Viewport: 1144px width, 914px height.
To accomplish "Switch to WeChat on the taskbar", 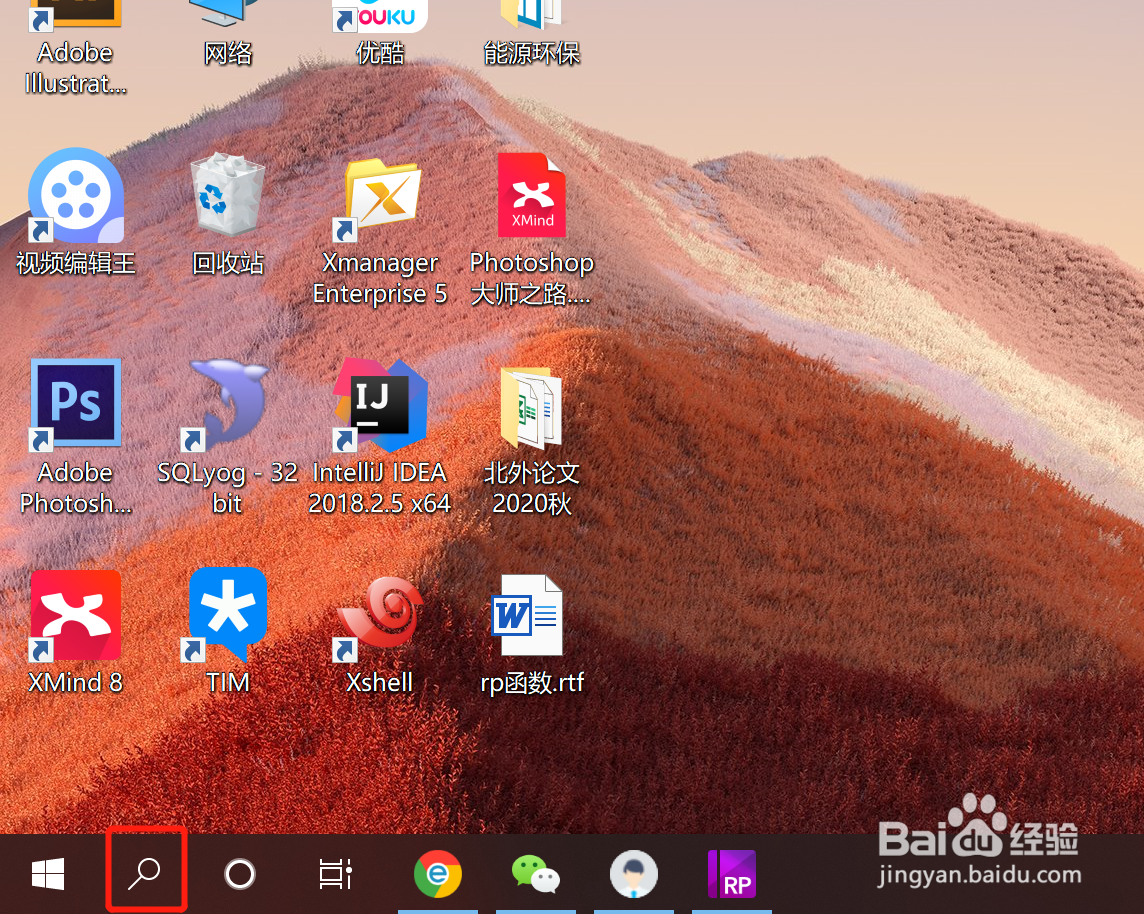I will (x=536, y=874).
